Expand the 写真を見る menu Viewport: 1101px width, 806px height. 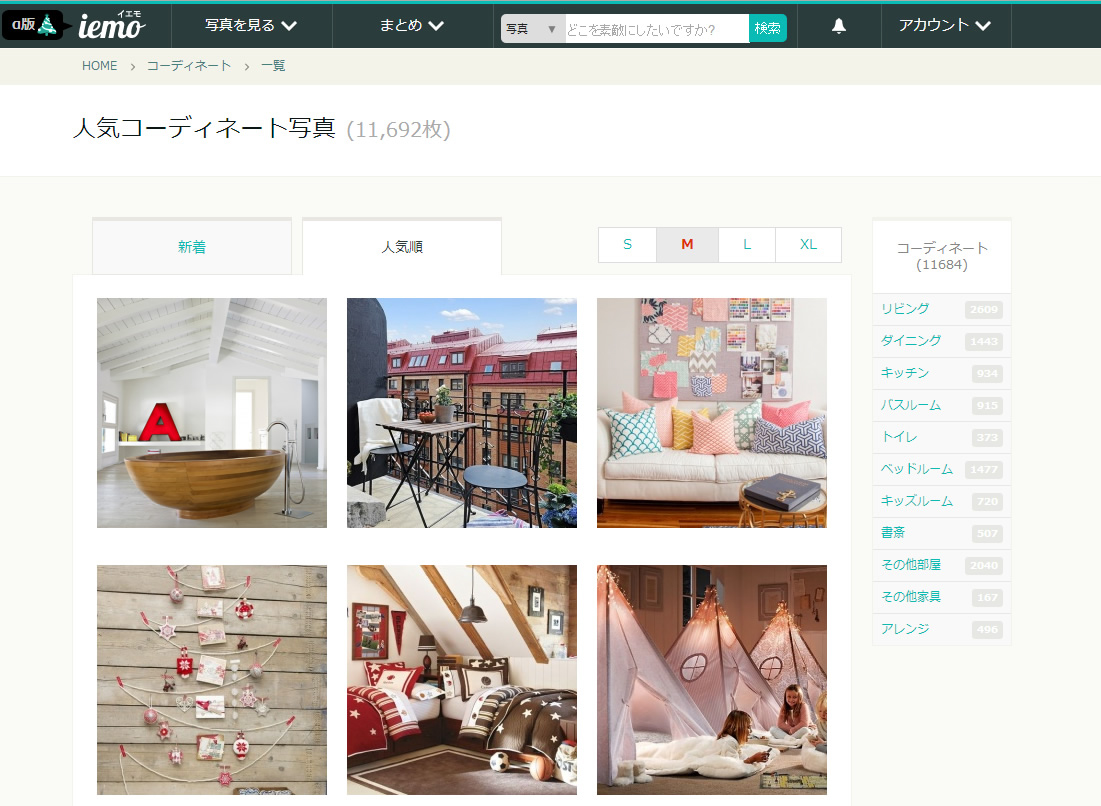251,25
